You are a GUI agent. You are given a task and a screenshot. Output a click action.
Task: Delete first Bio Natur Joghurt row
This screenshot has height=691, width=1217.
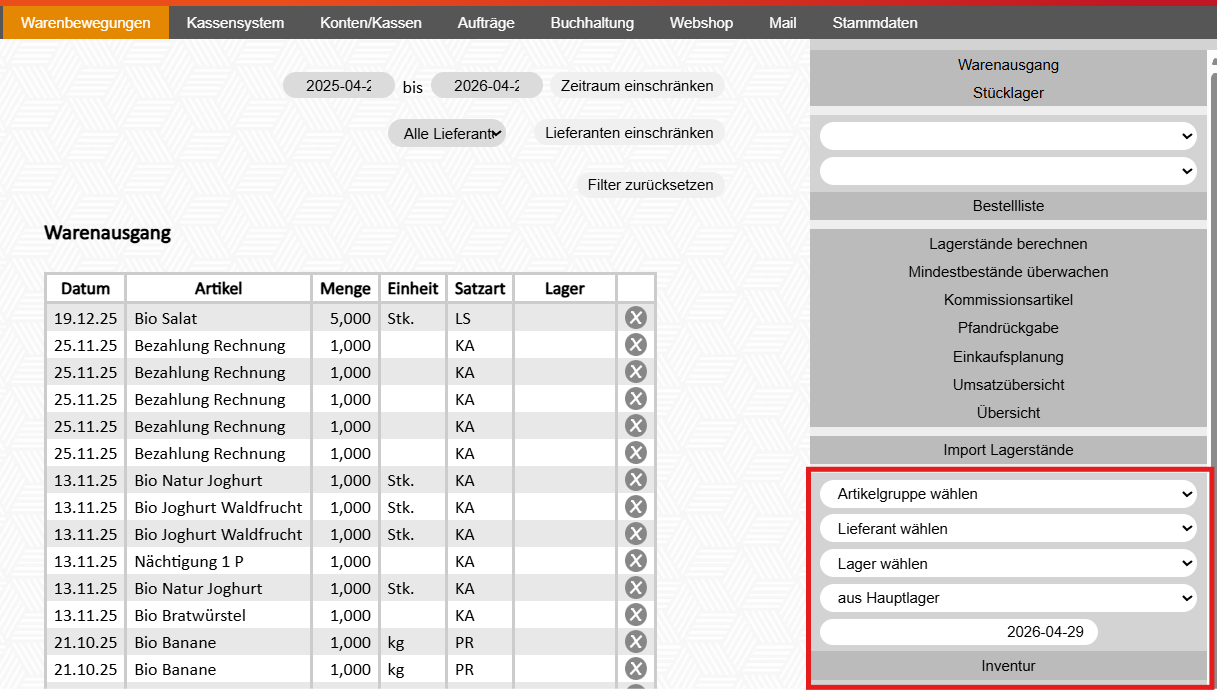click(x=636, y=480)
